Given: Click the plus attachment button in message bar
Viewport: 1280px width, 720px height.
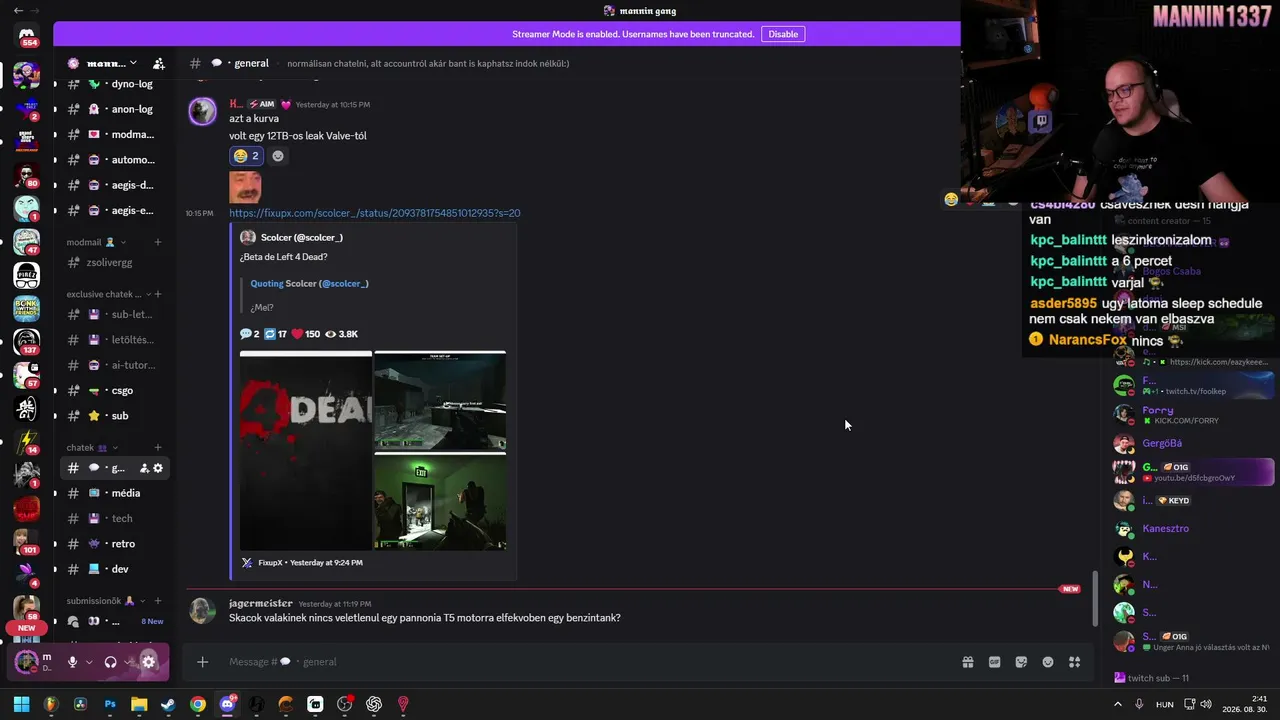Looking at the screenshot, I should 202,662.
